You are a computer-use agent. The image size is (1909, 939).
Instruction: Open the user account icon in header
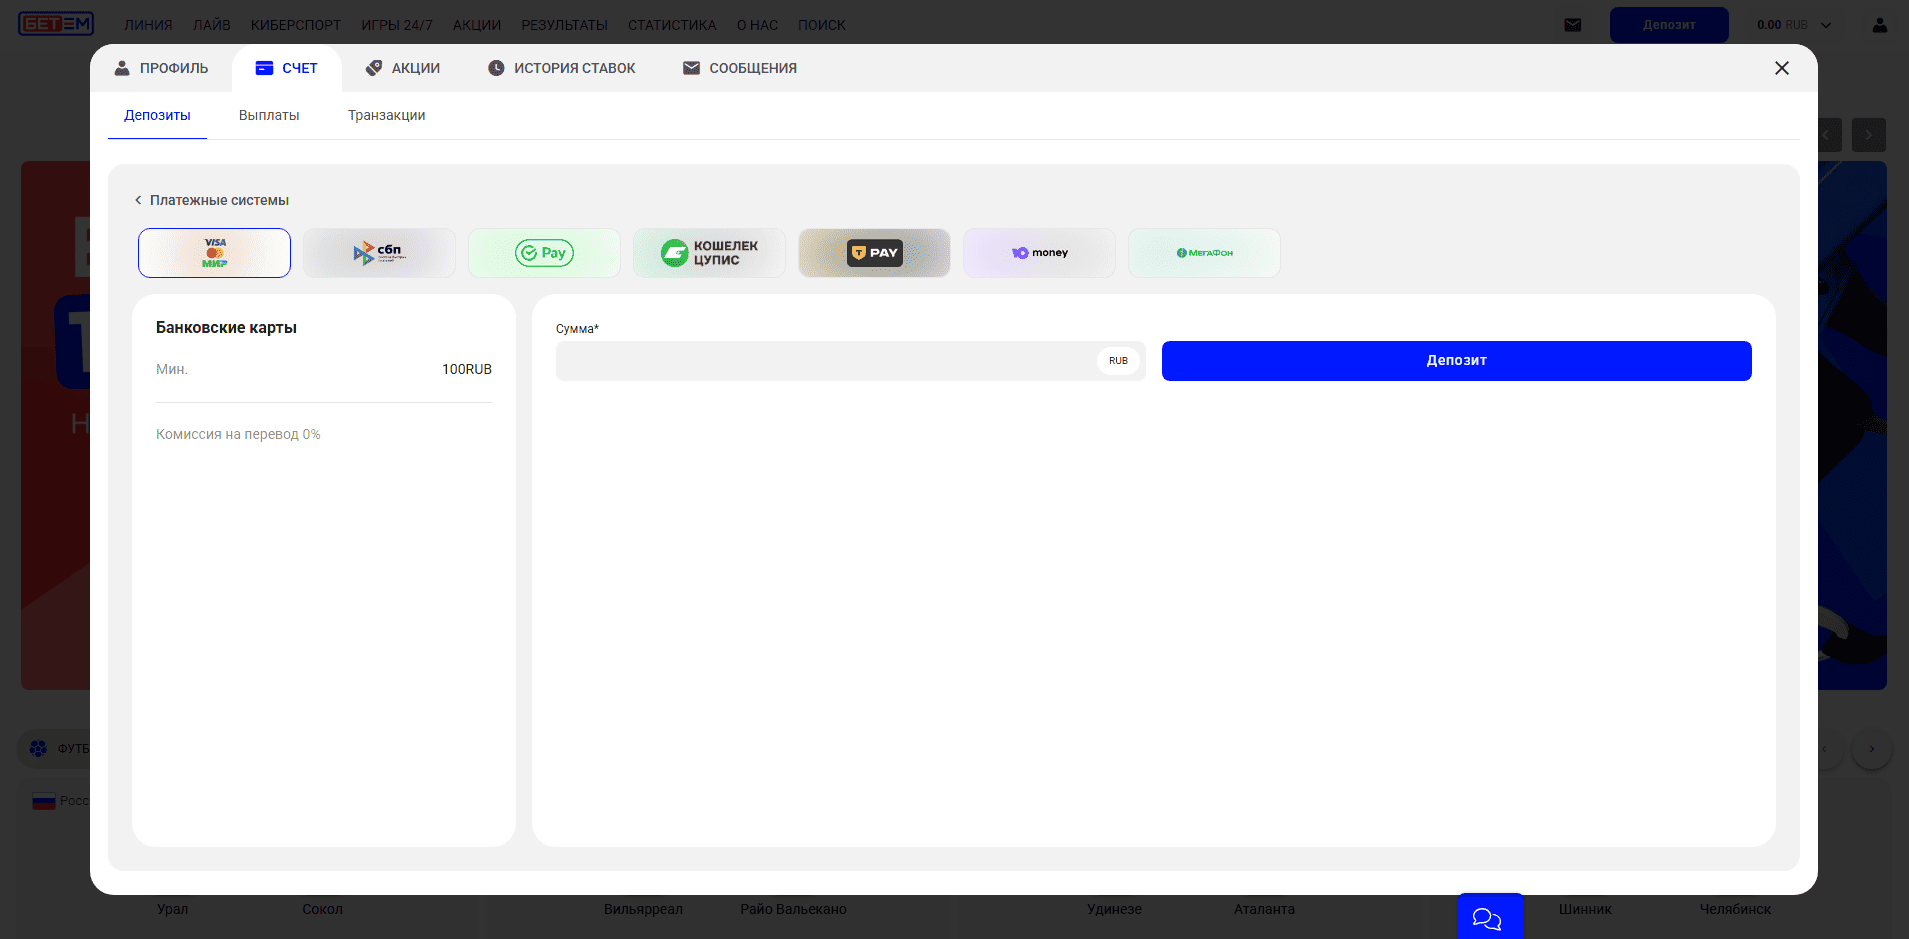click(x=1879, y=25)
